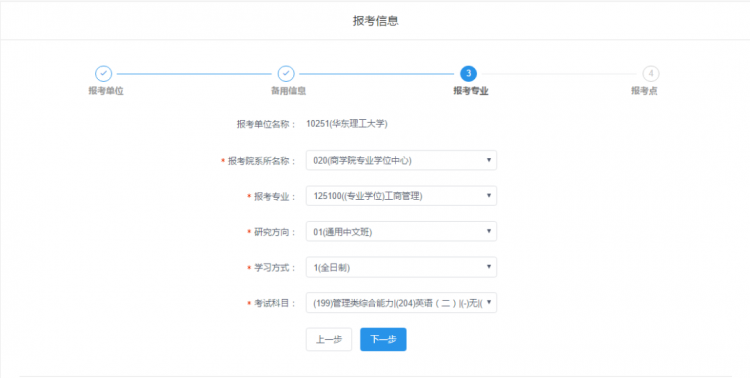Click step 3 circle for 报考专业
750x378 pixels.
pyautogui.click(x=468, y=74)
